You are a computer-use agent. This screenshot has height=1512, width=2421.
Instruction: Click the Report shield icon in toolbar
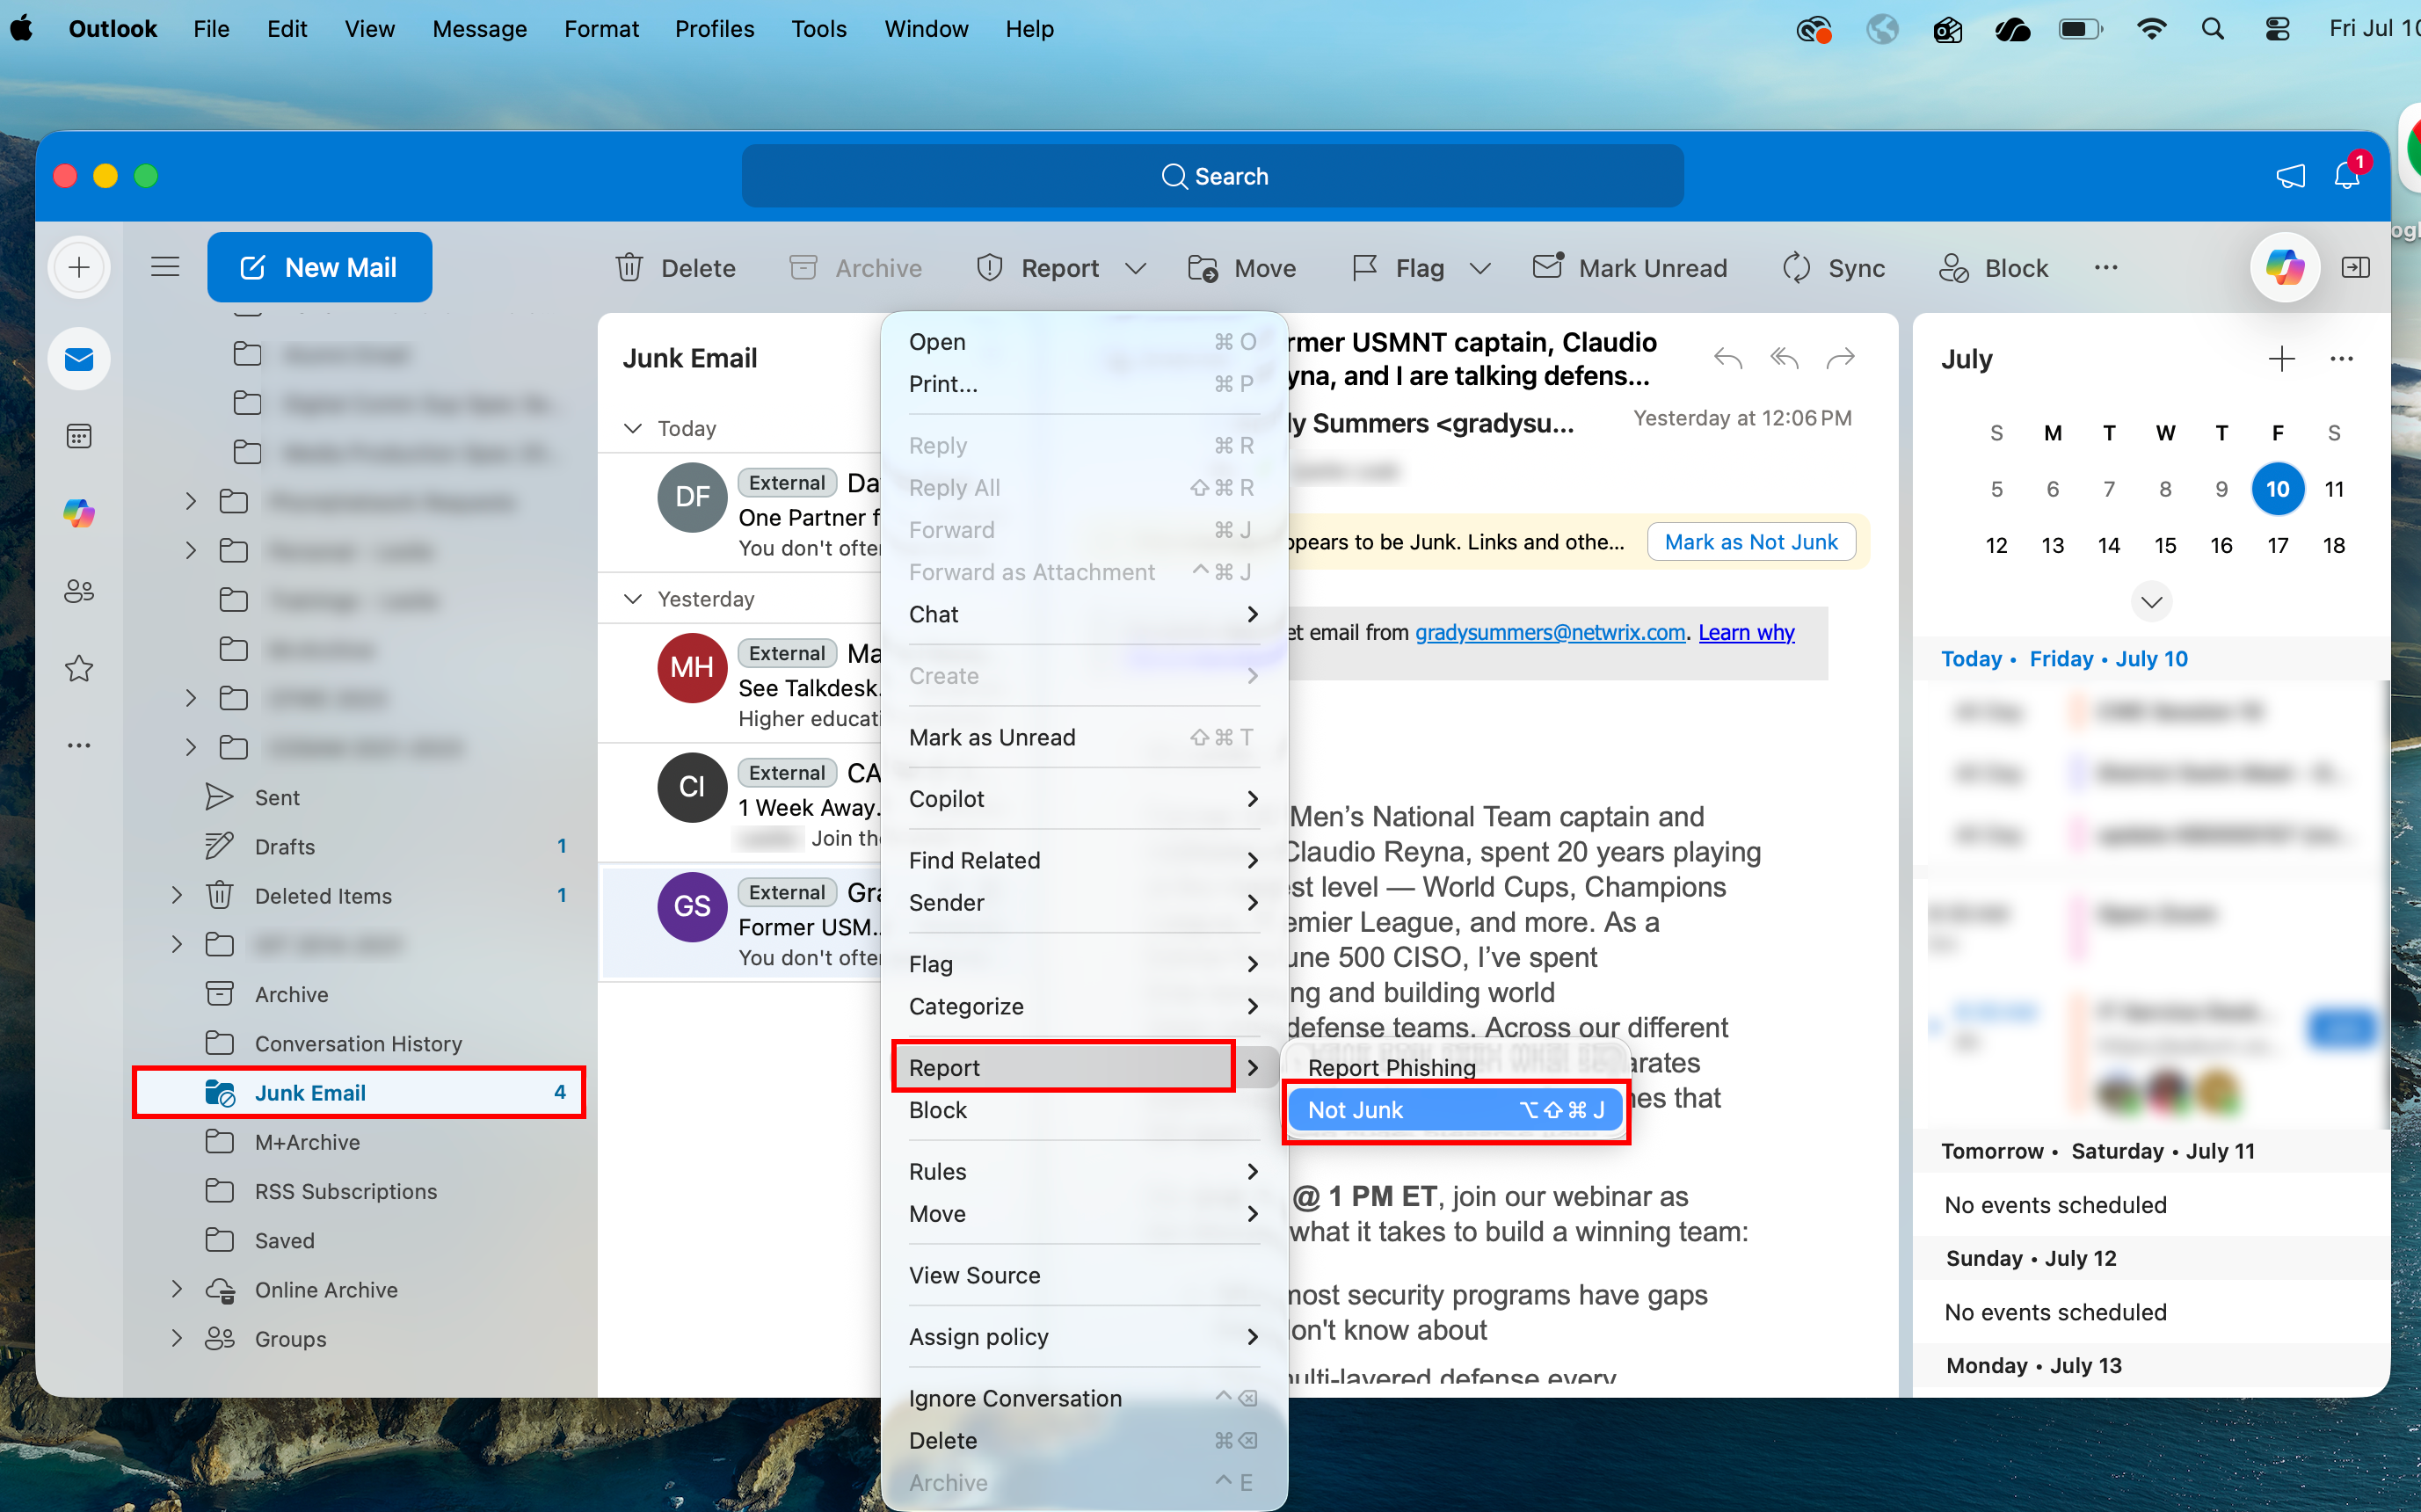(989, 268)
